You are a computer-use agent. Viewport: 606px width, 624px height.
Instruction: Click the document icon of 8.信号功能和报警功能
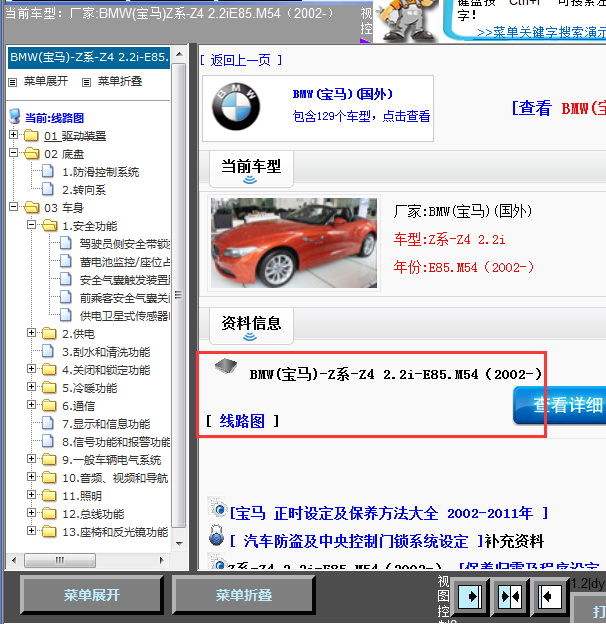(x=48, y=441)
